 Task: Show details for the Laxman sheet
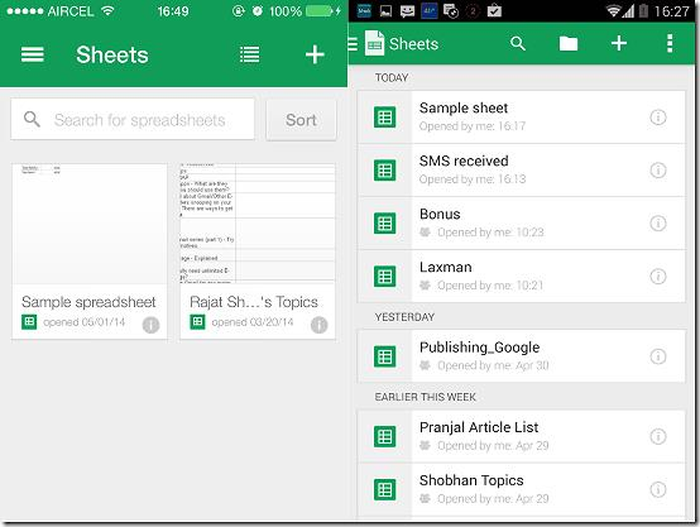(658, 276)
